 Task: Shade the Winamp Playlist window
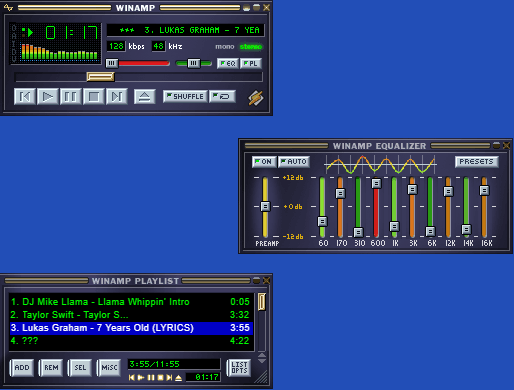click(x=256, y=281)
